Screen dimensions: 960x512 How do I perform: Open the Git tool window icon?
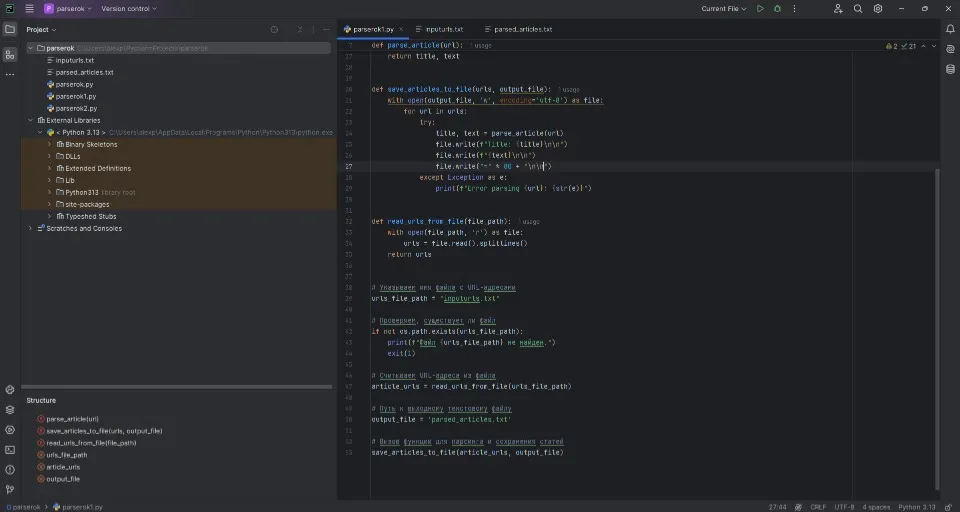(10, 489)
